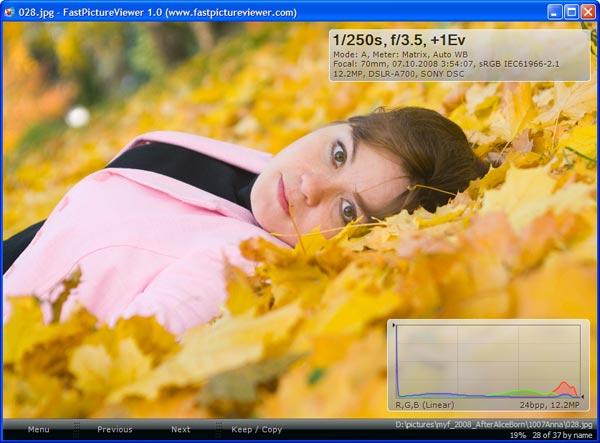This screenshot has height=443, width=600.
Task: Minimize the FastPictureViewer window
Action: click(x=554, y=12)
